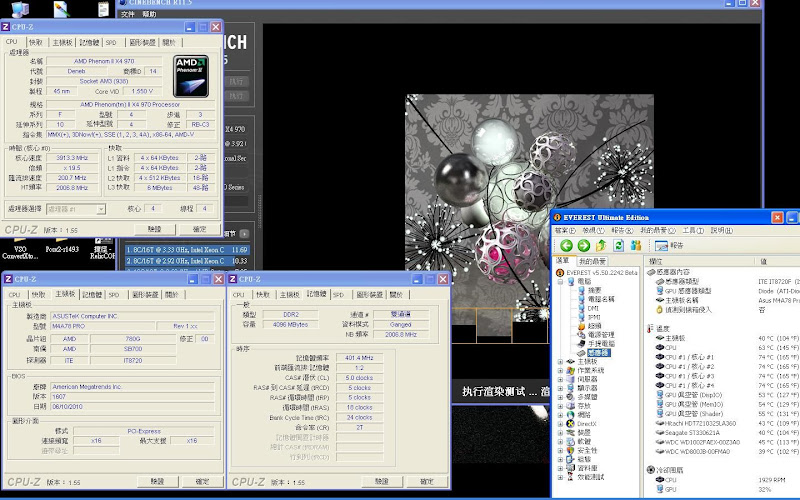Expand the 伺服器 node in EVEREST tree
The image size is (800, 500).
560,379
